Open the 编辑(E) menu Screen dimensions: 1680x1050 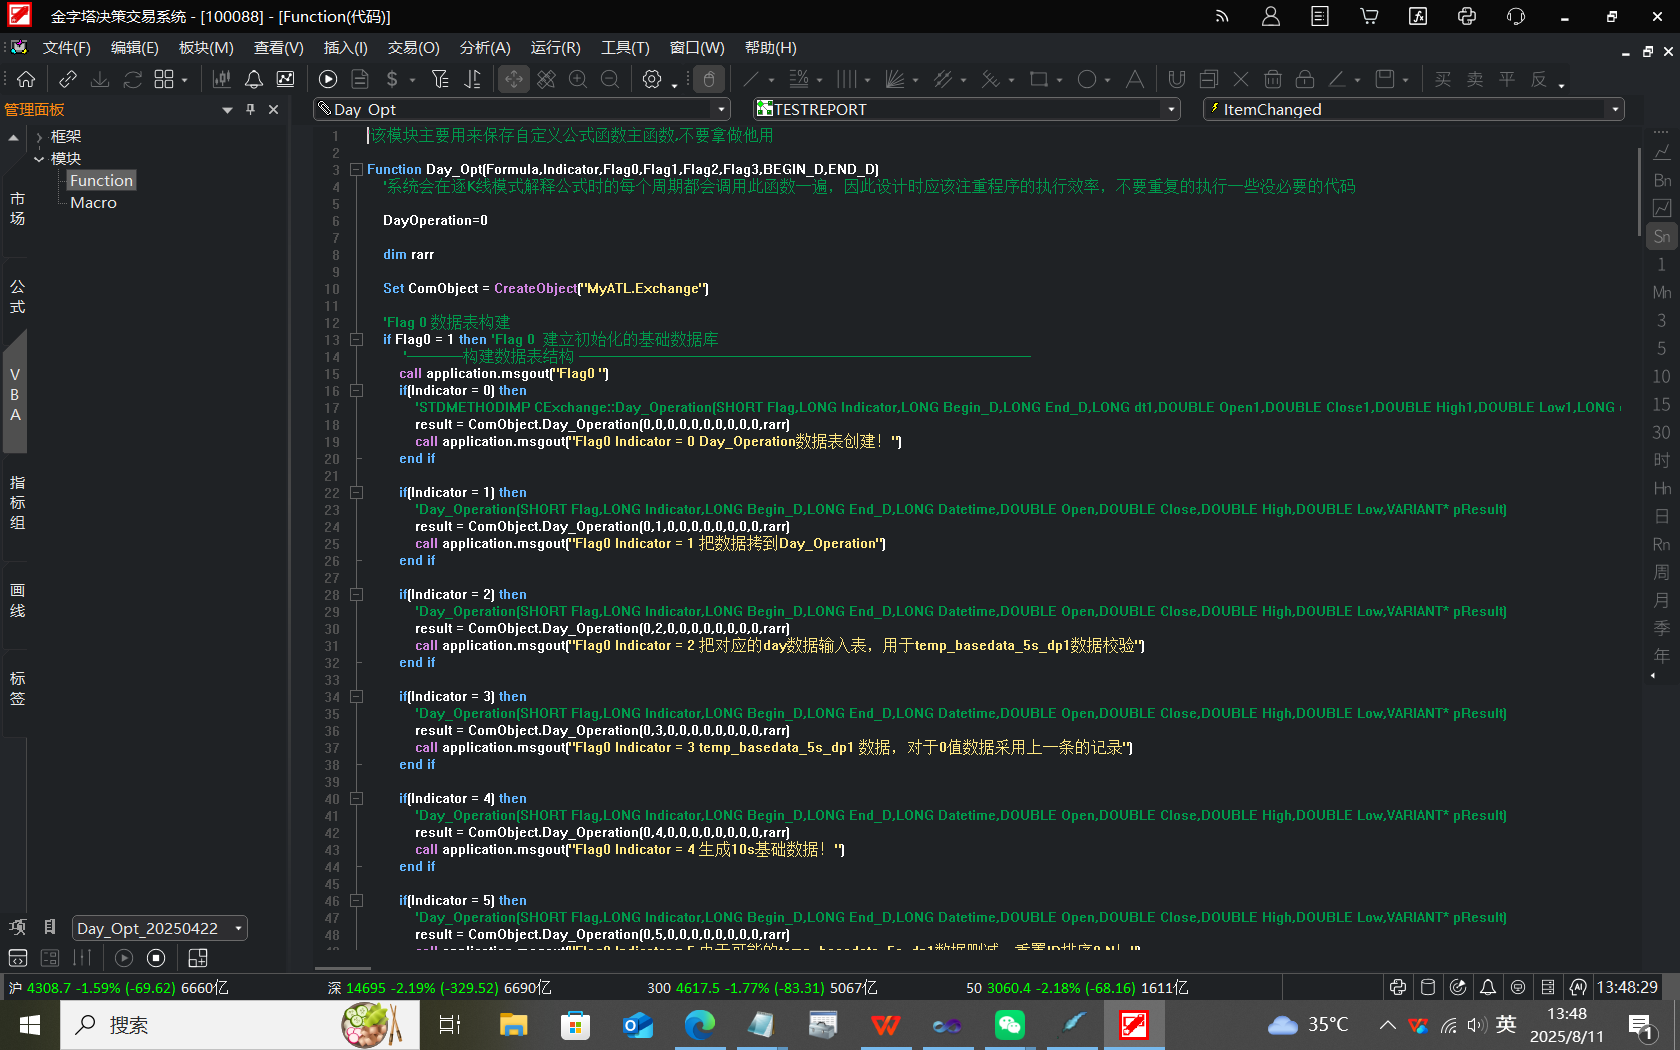coord(134,48)
